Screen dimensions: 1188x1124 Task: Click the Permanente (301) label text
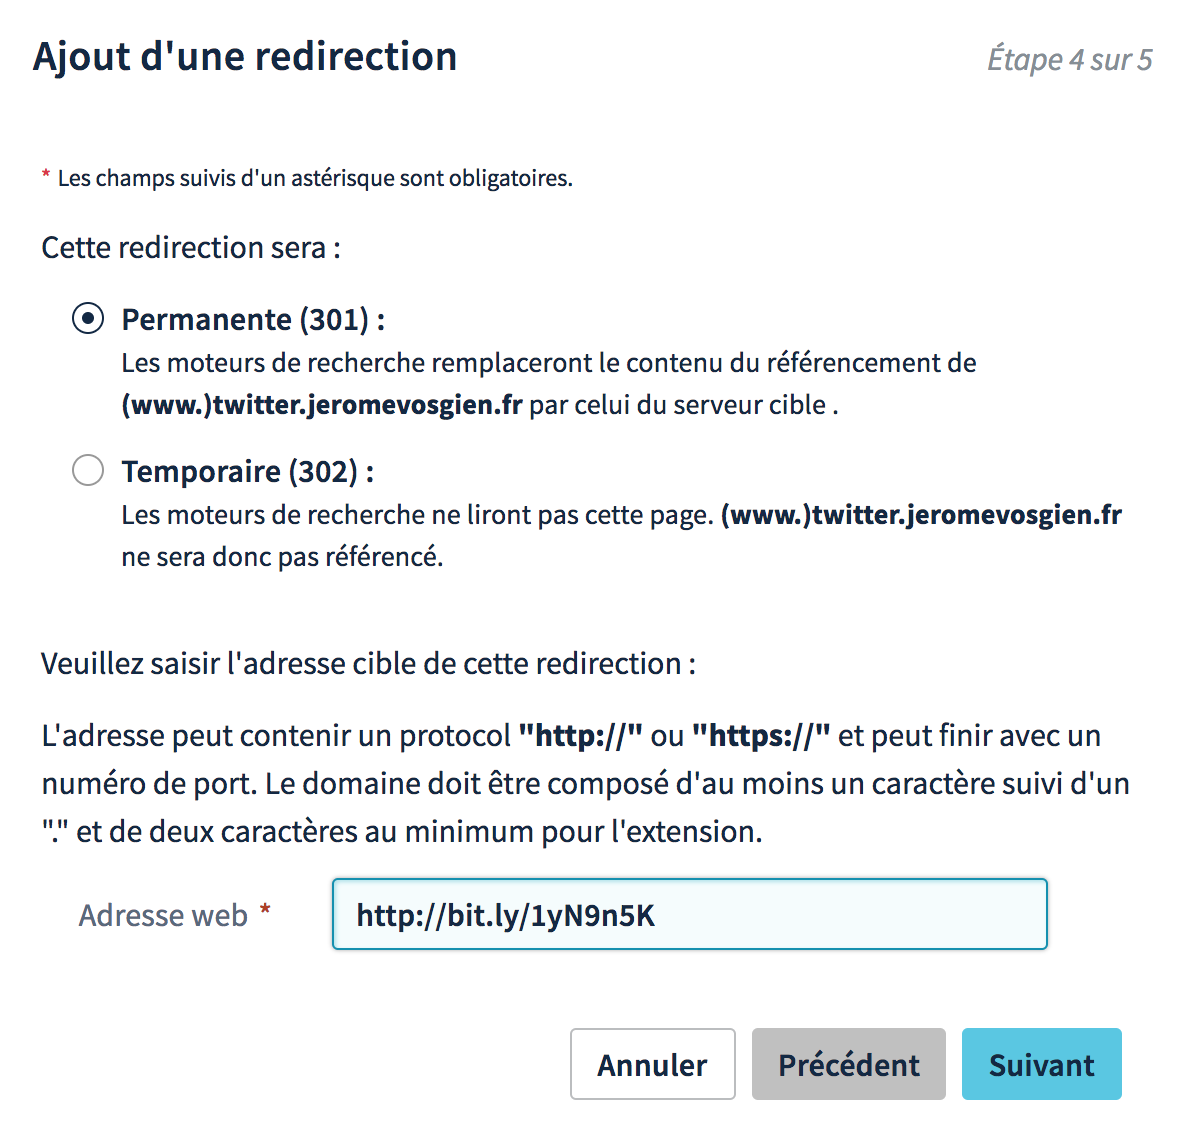click(253, 320)
